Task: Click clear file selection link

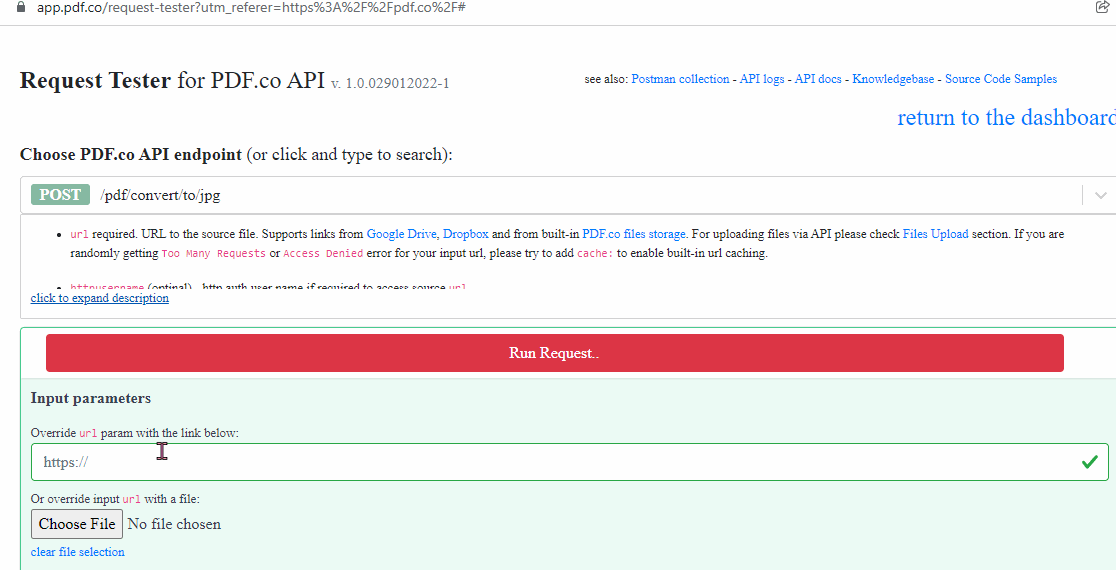Action: (78, 552)
